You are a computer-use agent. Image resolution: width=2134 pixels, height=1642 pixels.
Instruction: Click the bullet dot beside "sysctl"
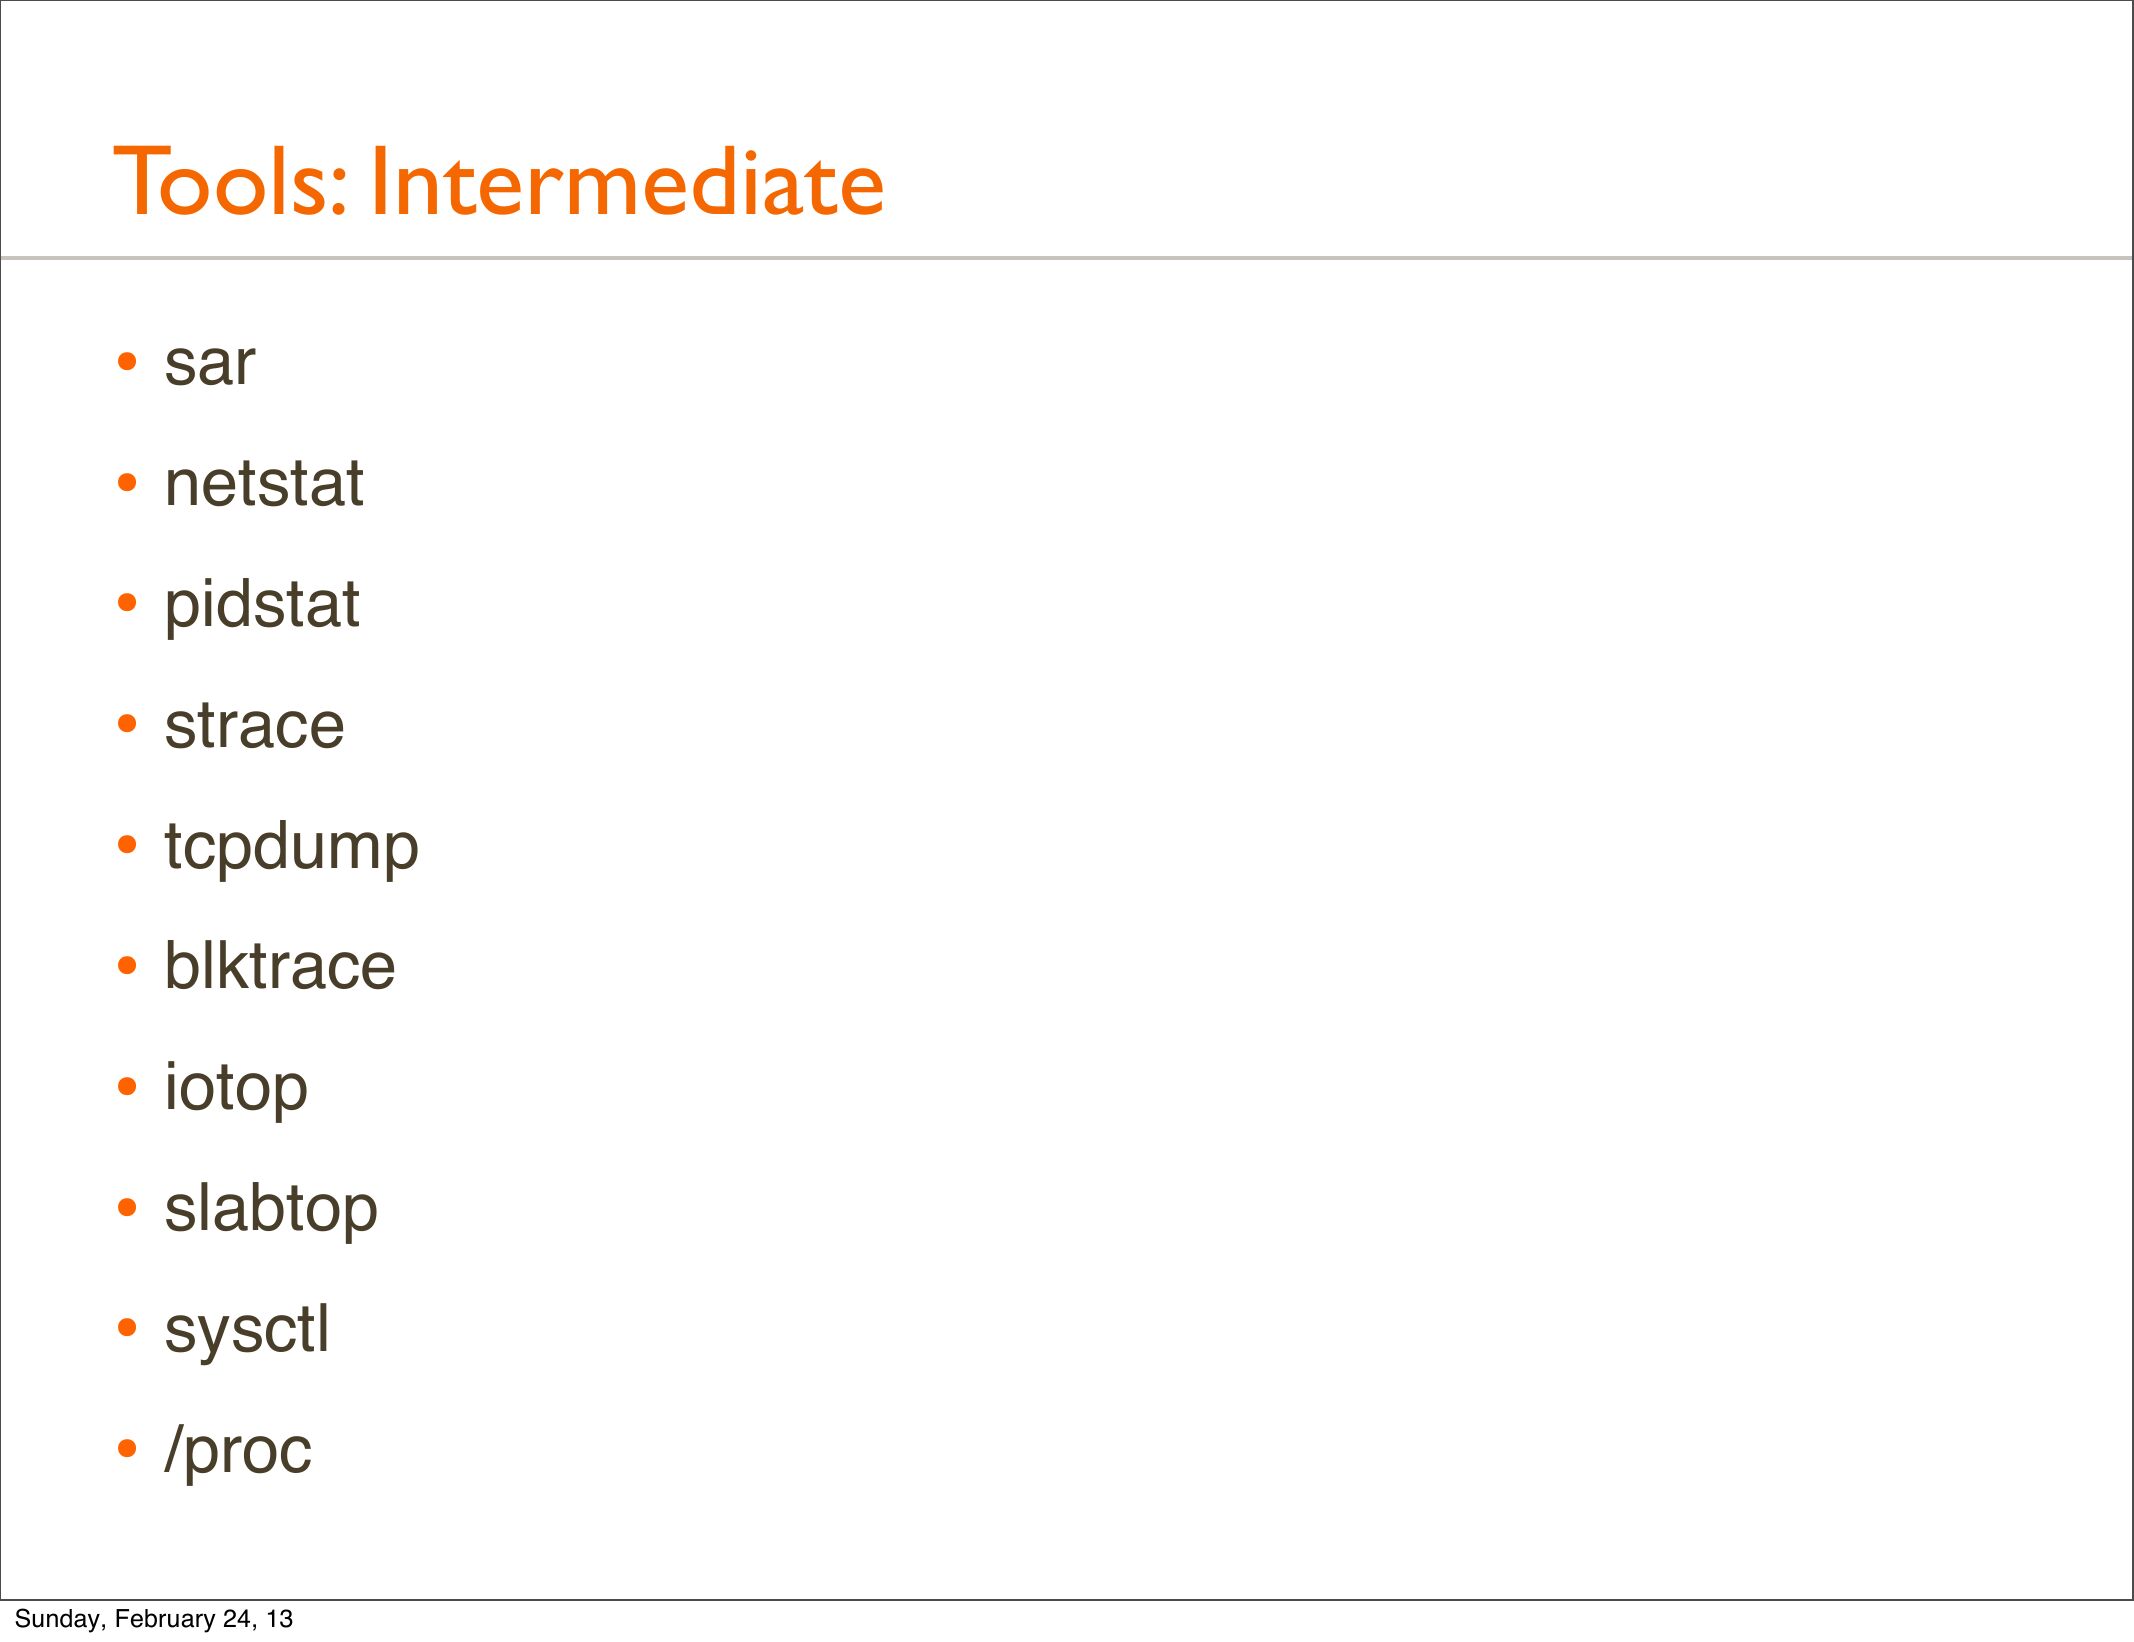127,1328
